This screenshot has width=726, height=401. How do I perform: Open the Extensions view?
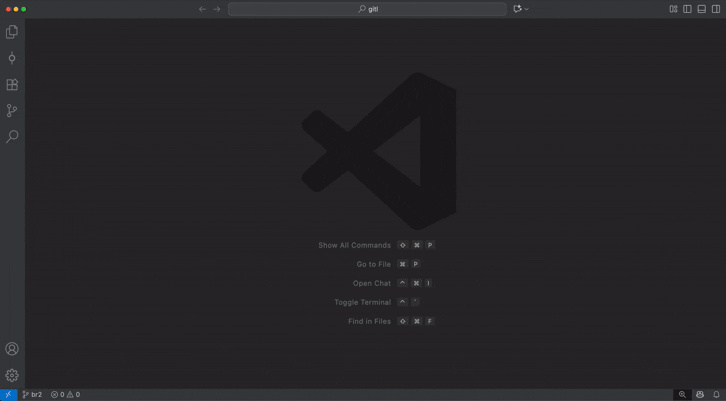coord(12,85)
